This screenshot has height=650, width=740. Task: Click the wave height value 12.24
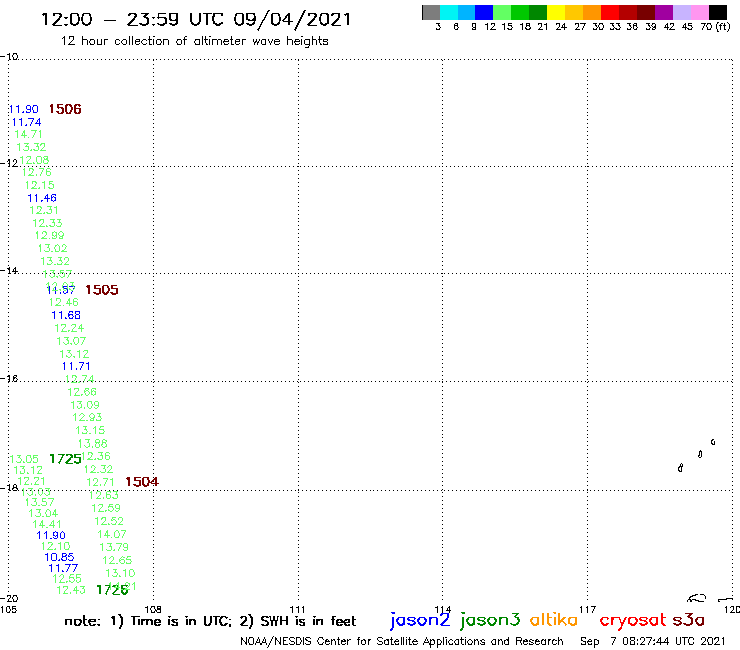tap(69, 328)
